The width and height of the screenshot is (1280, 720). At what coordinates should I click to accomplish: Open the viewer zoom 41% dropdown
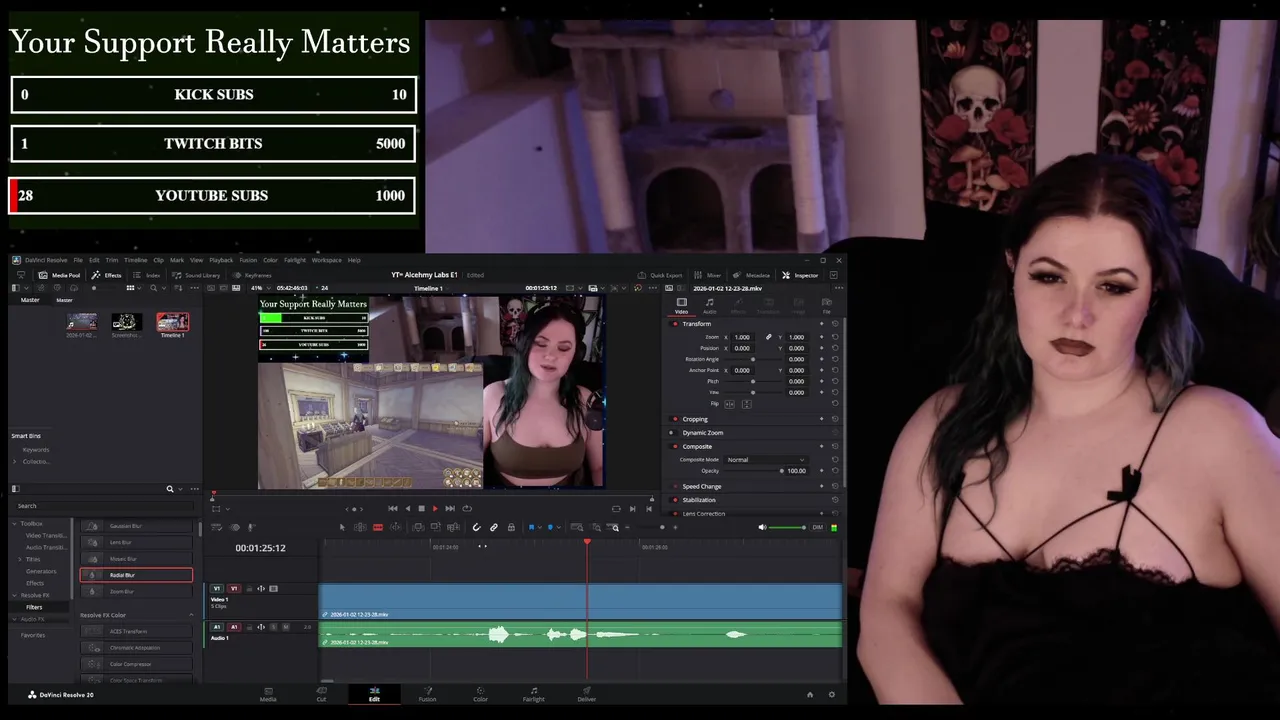click(x=261, y=288)
